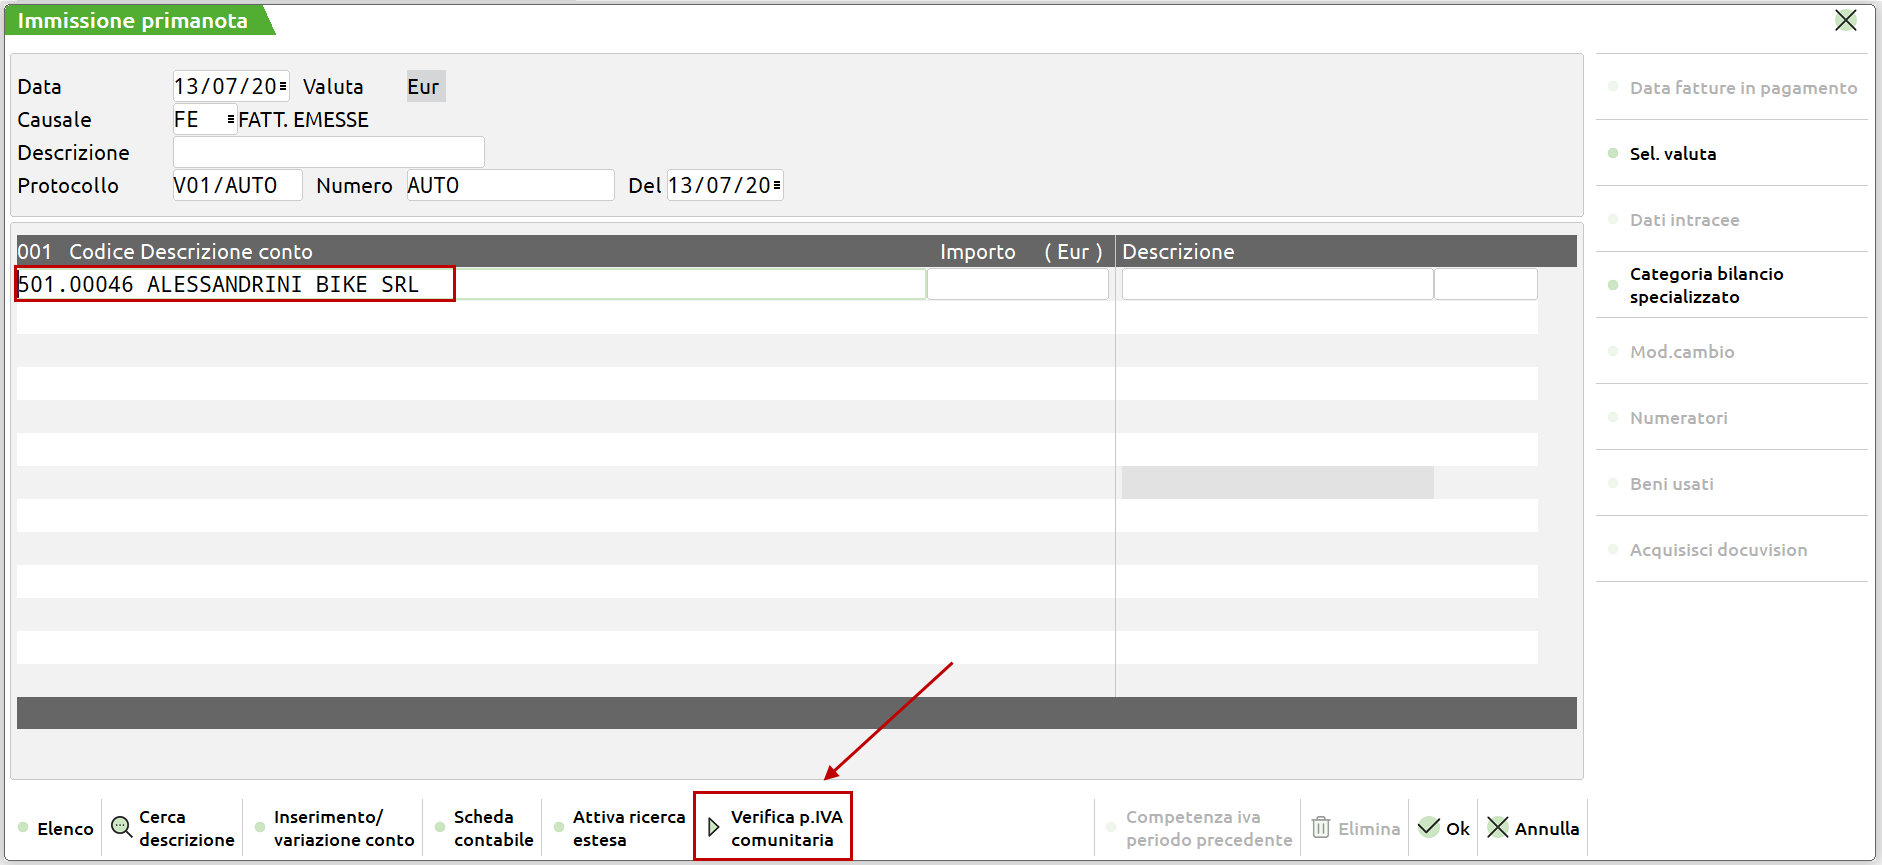Click the row Descrizione cell in the grid
This screenshot has width=1882, height=865.
[1276, 284]
